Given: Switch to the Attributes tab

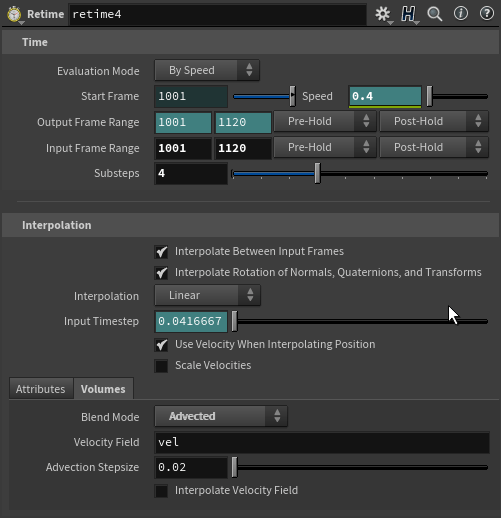Looking at the screenshot, I should pos(41,389).
